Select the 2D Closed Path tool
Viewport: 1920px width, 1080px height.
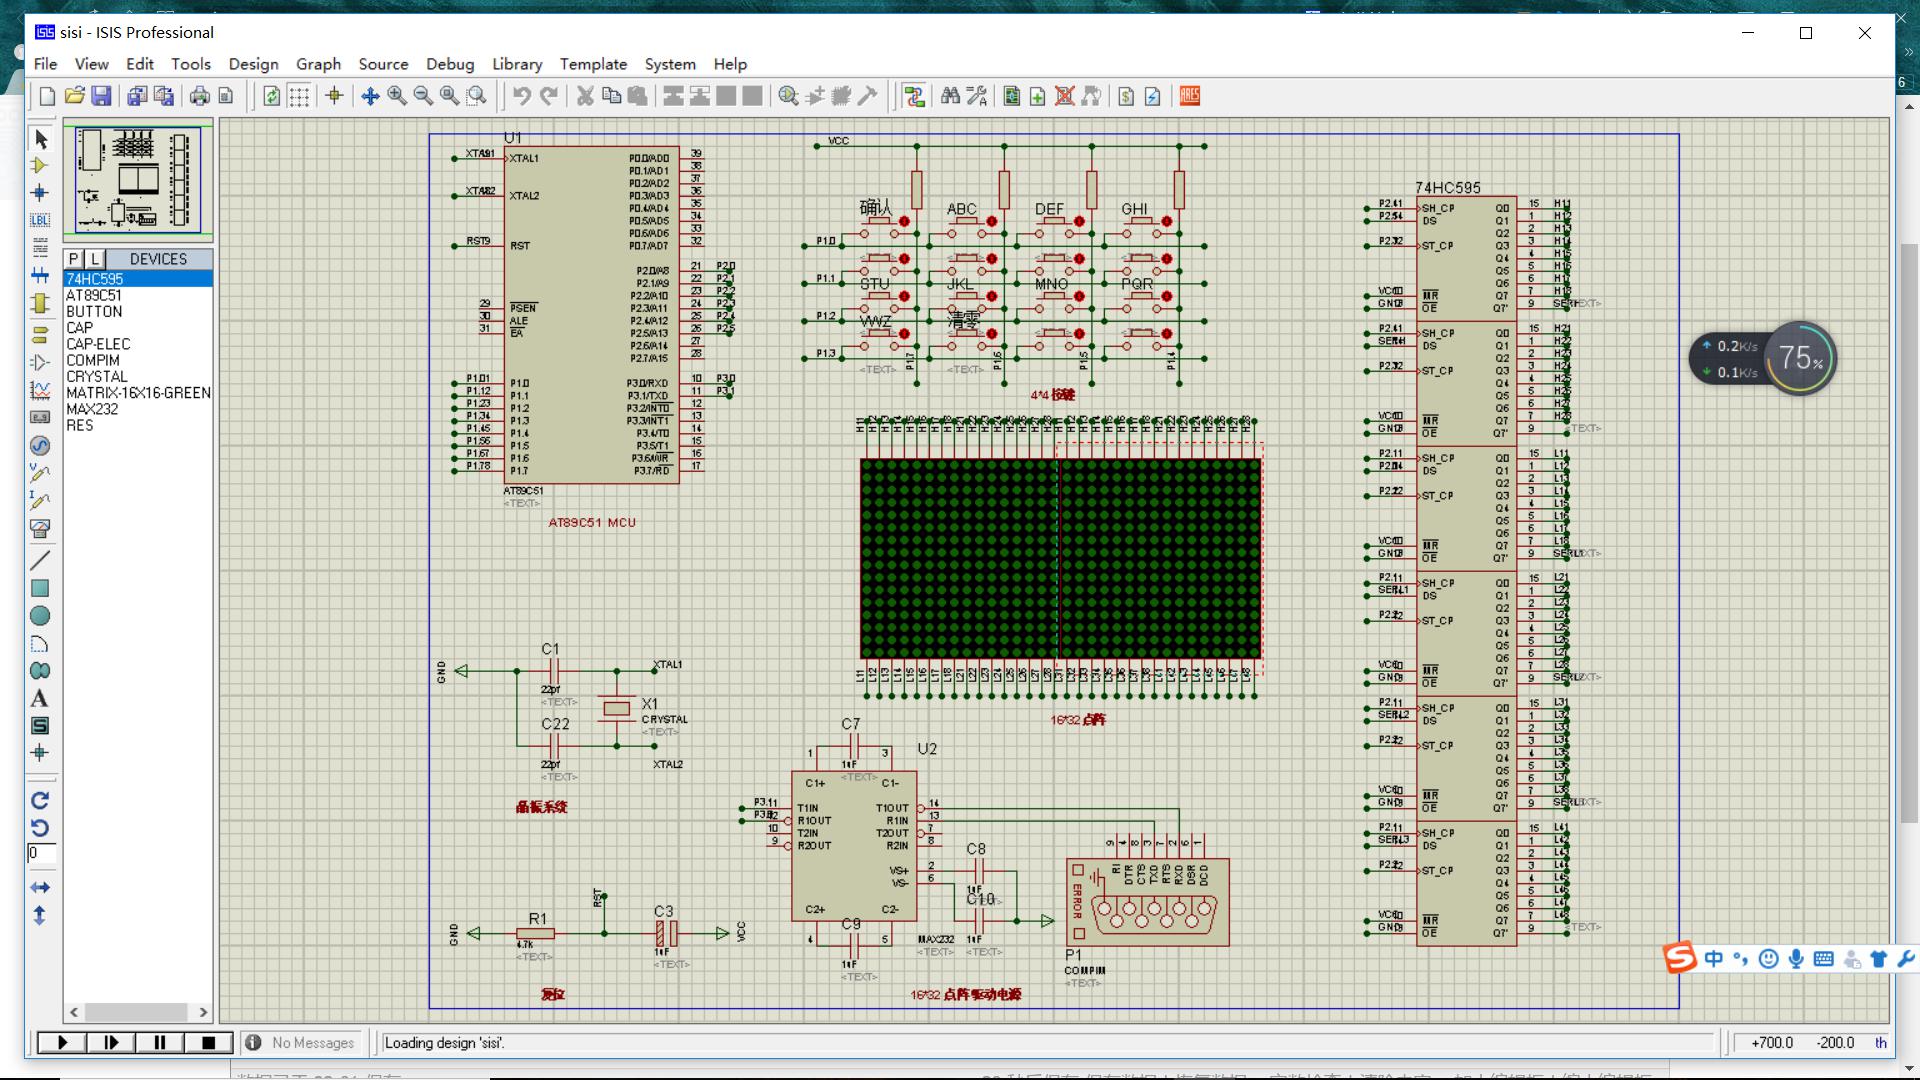tap(40, 671)
